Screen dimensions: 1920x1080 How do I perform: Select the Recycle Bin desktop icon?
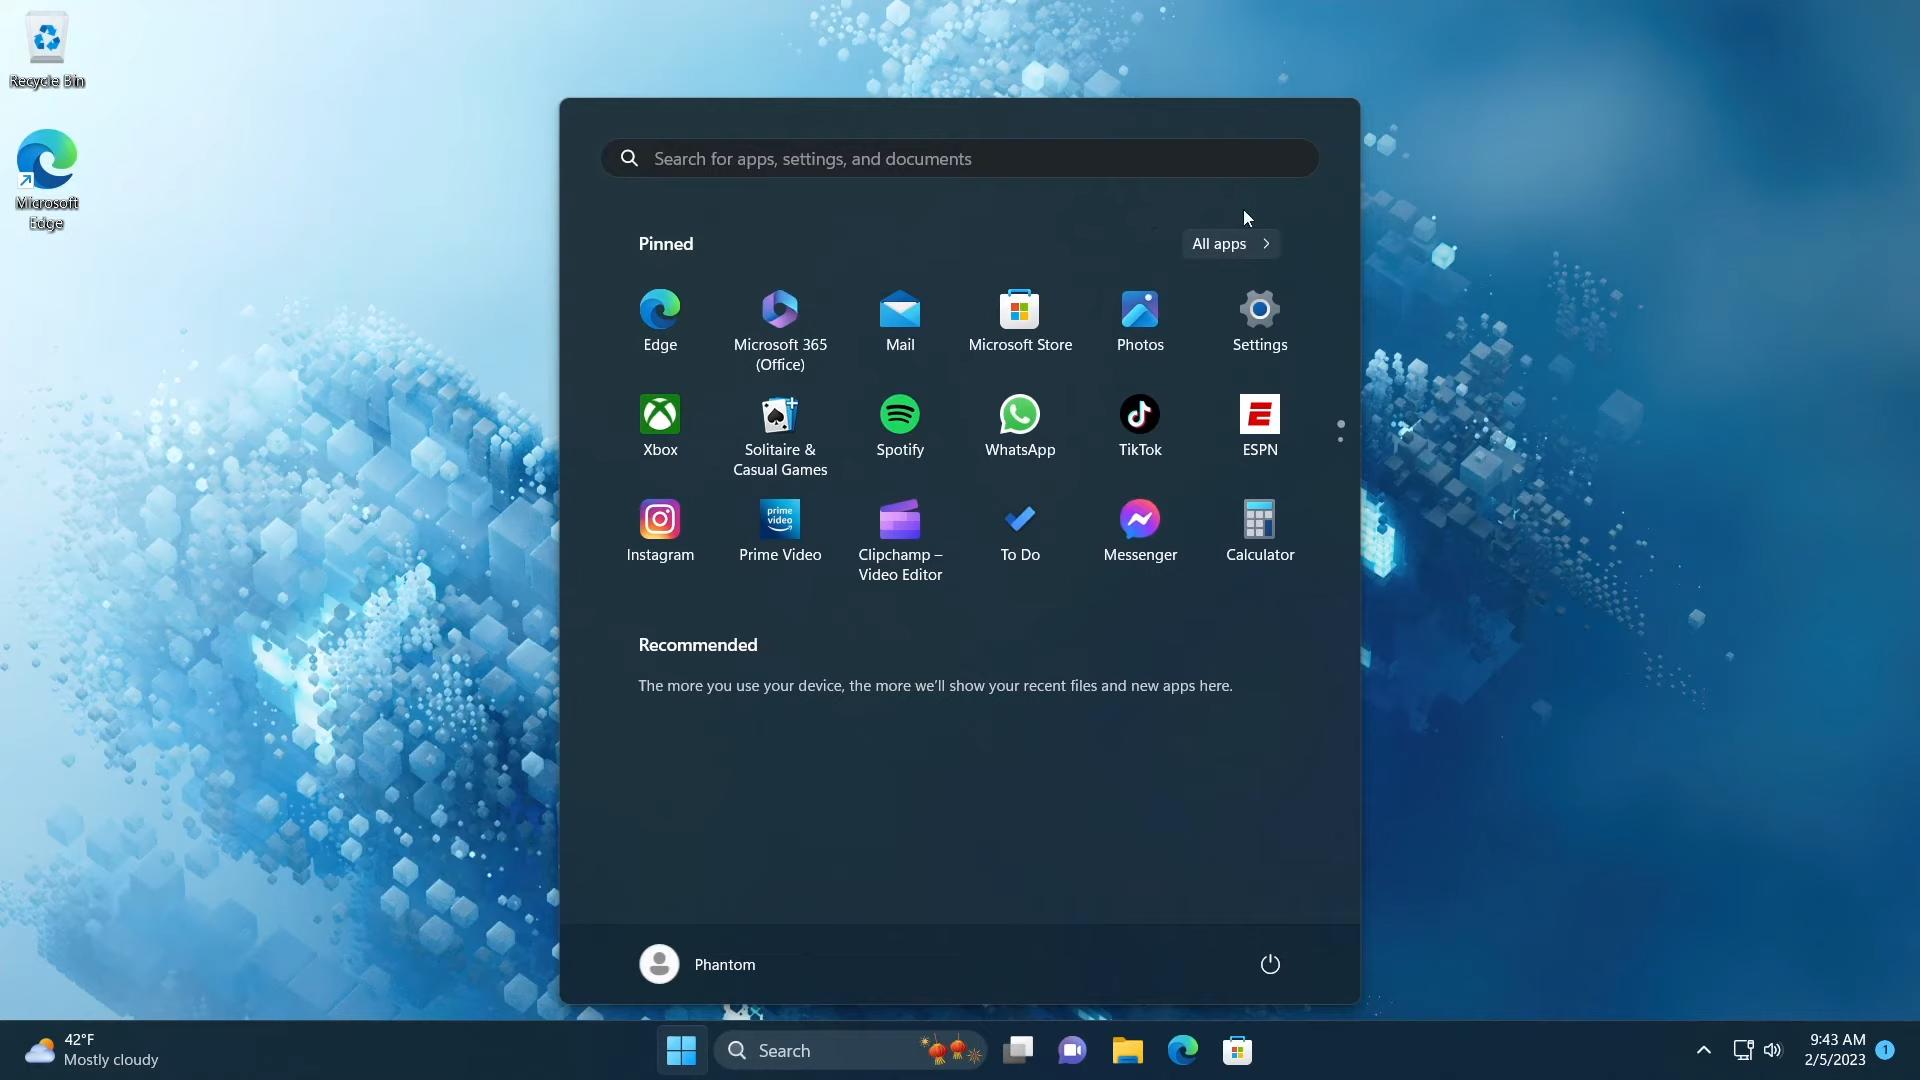click(x=47, y=50)
